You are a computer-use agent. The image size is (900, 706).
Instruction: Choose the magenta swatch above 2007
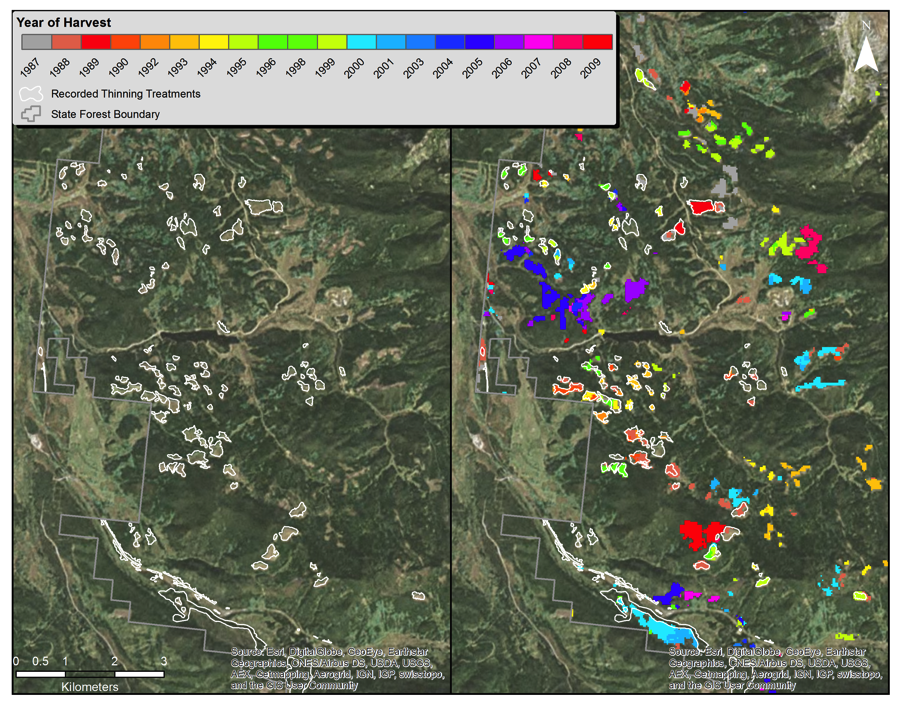pos(538,42)
